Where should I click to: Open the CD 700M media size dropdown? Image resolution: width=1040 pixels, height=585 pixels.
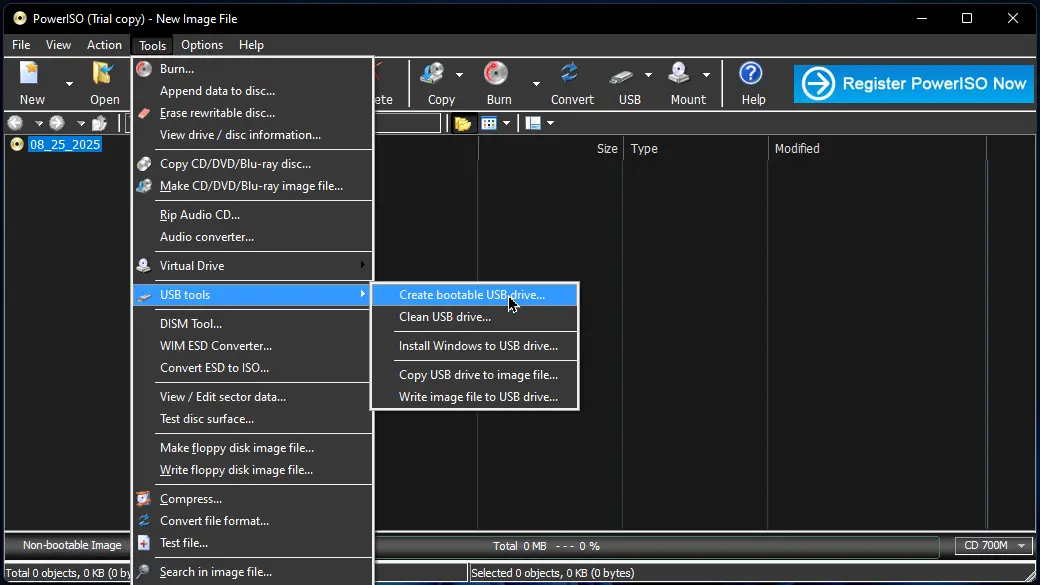[x=992, y=546]
